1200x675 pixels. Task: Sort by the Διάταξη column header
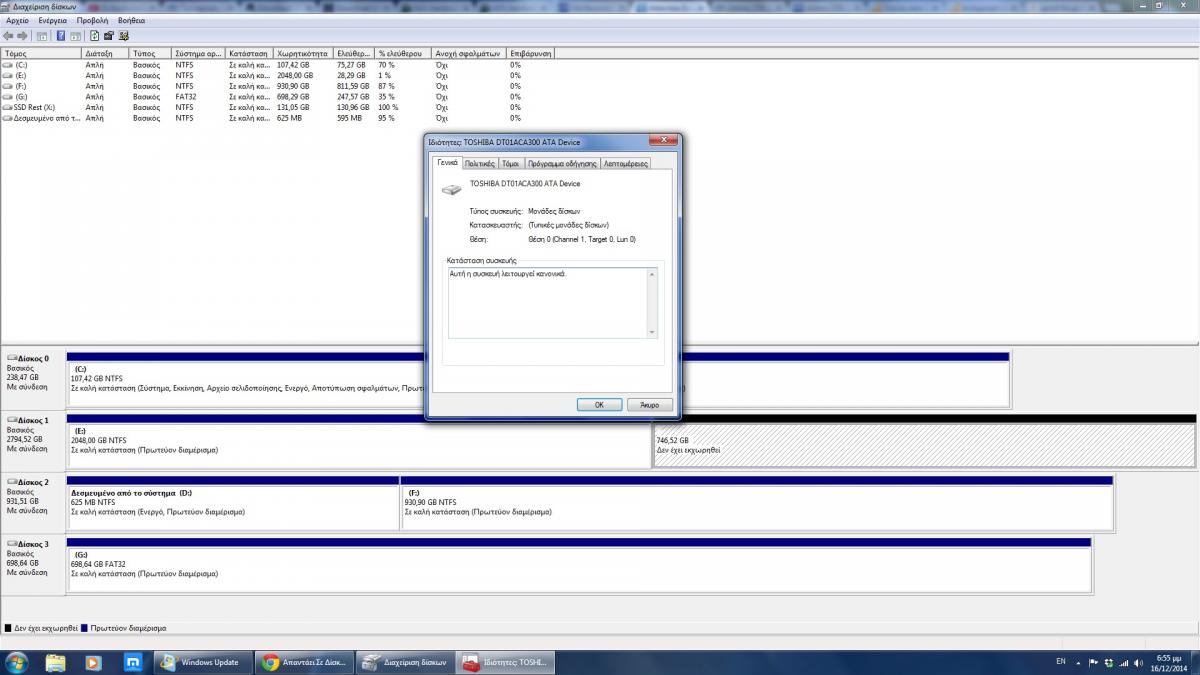click(x=106, y=53)
